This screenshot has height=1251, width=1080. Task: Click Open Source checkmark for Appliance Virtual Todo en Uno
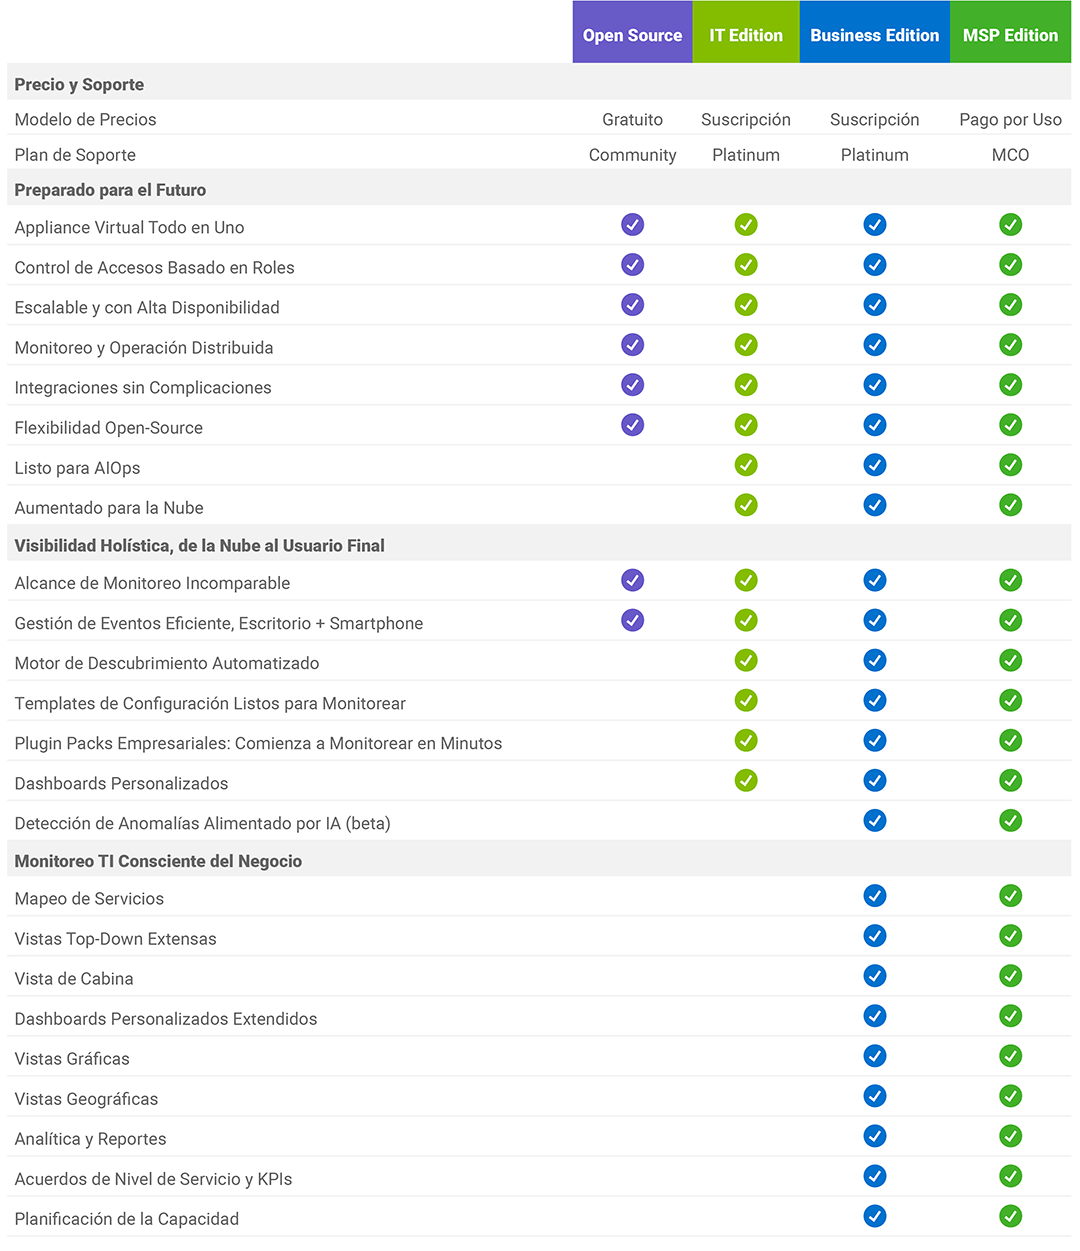point(632,225)
